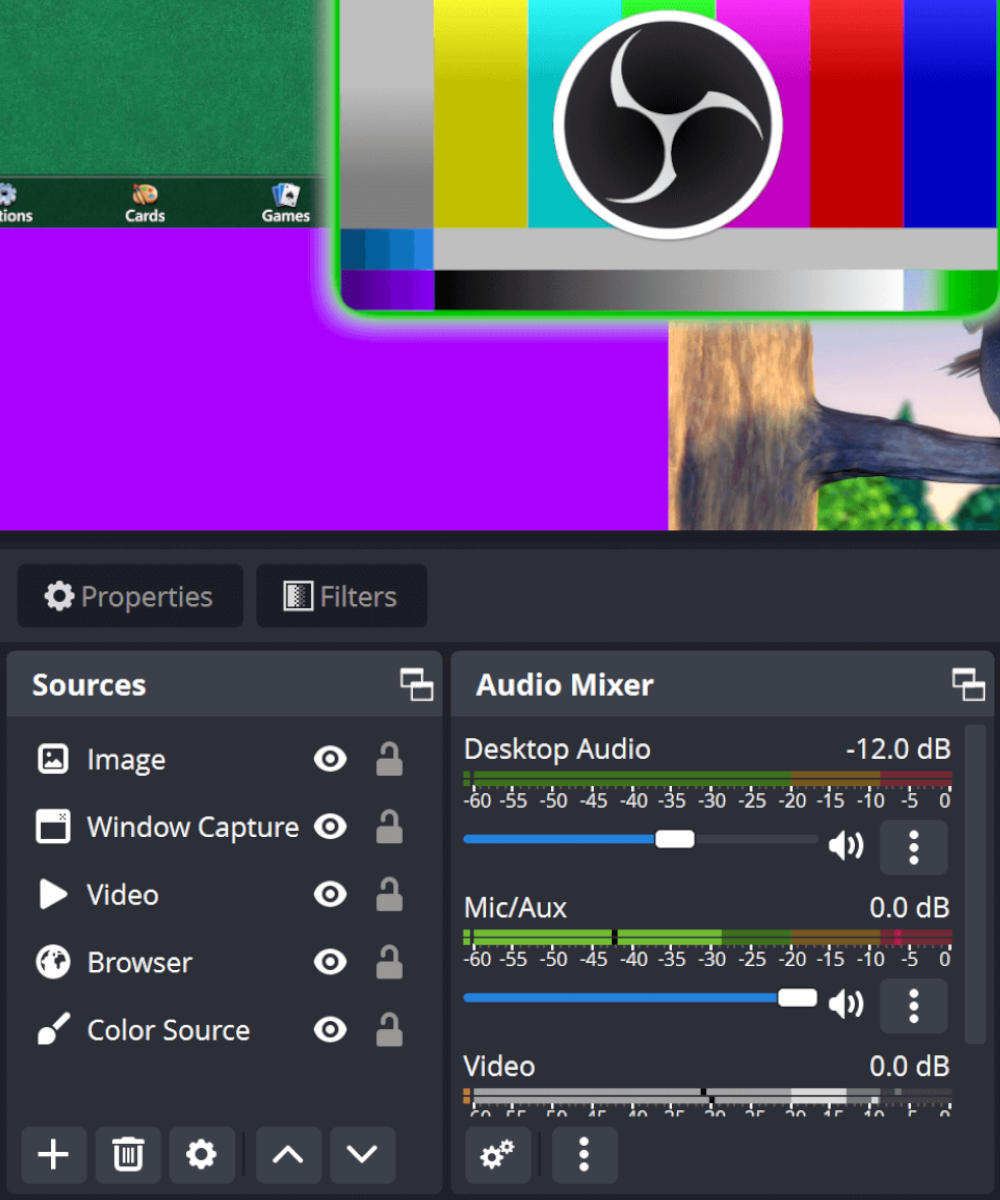Lock the Video source
This screenshot has width=1000, height=1200.
coord(389,895)
